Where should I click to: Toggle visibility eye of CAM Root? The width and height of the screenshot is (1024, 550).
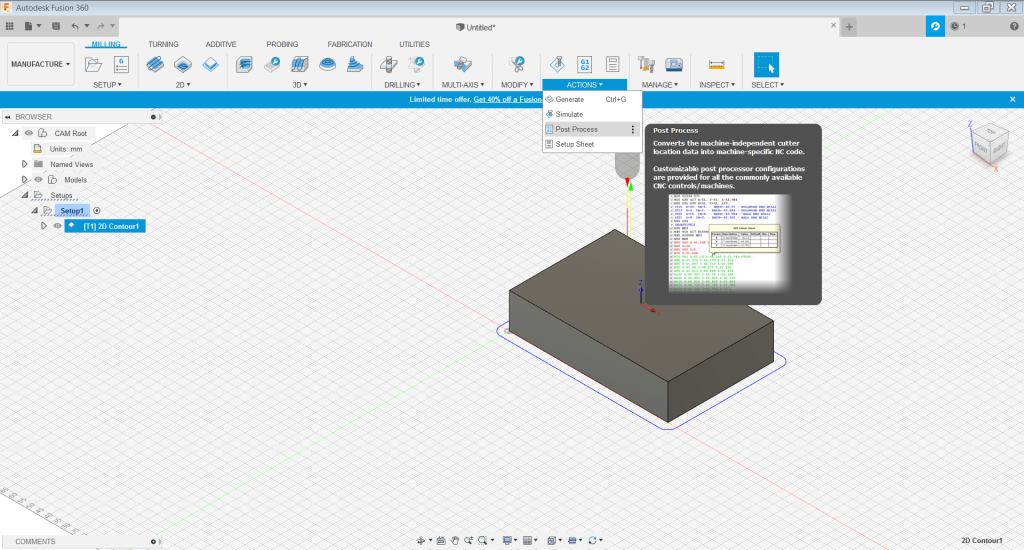coord(29,133)
